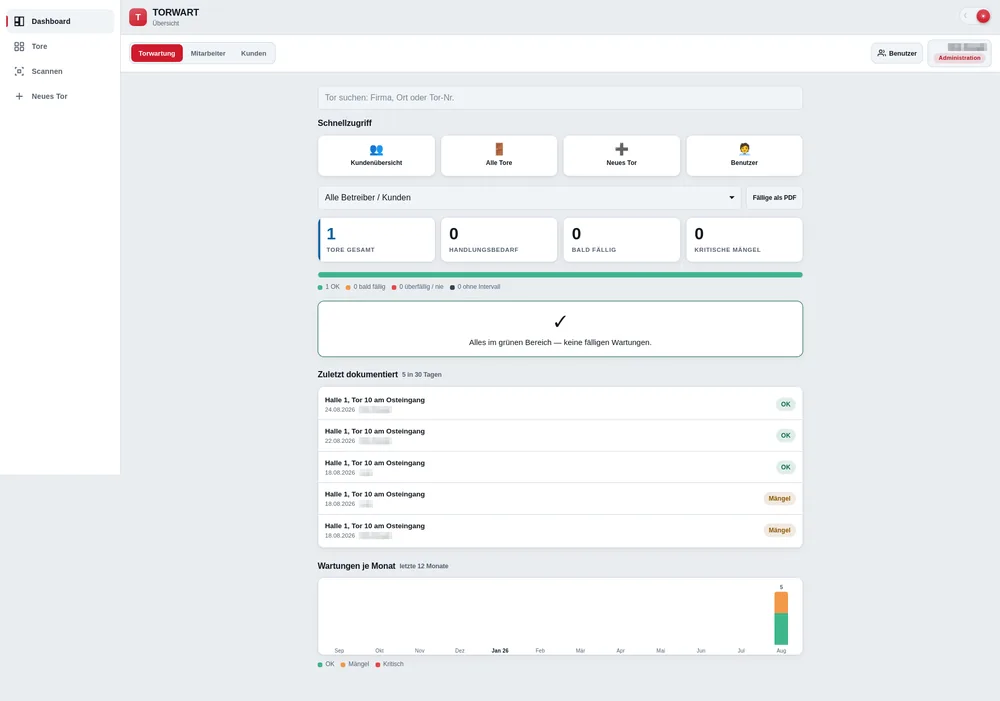Click the '0 ohne Intervall' legend entry

[475, 287]
